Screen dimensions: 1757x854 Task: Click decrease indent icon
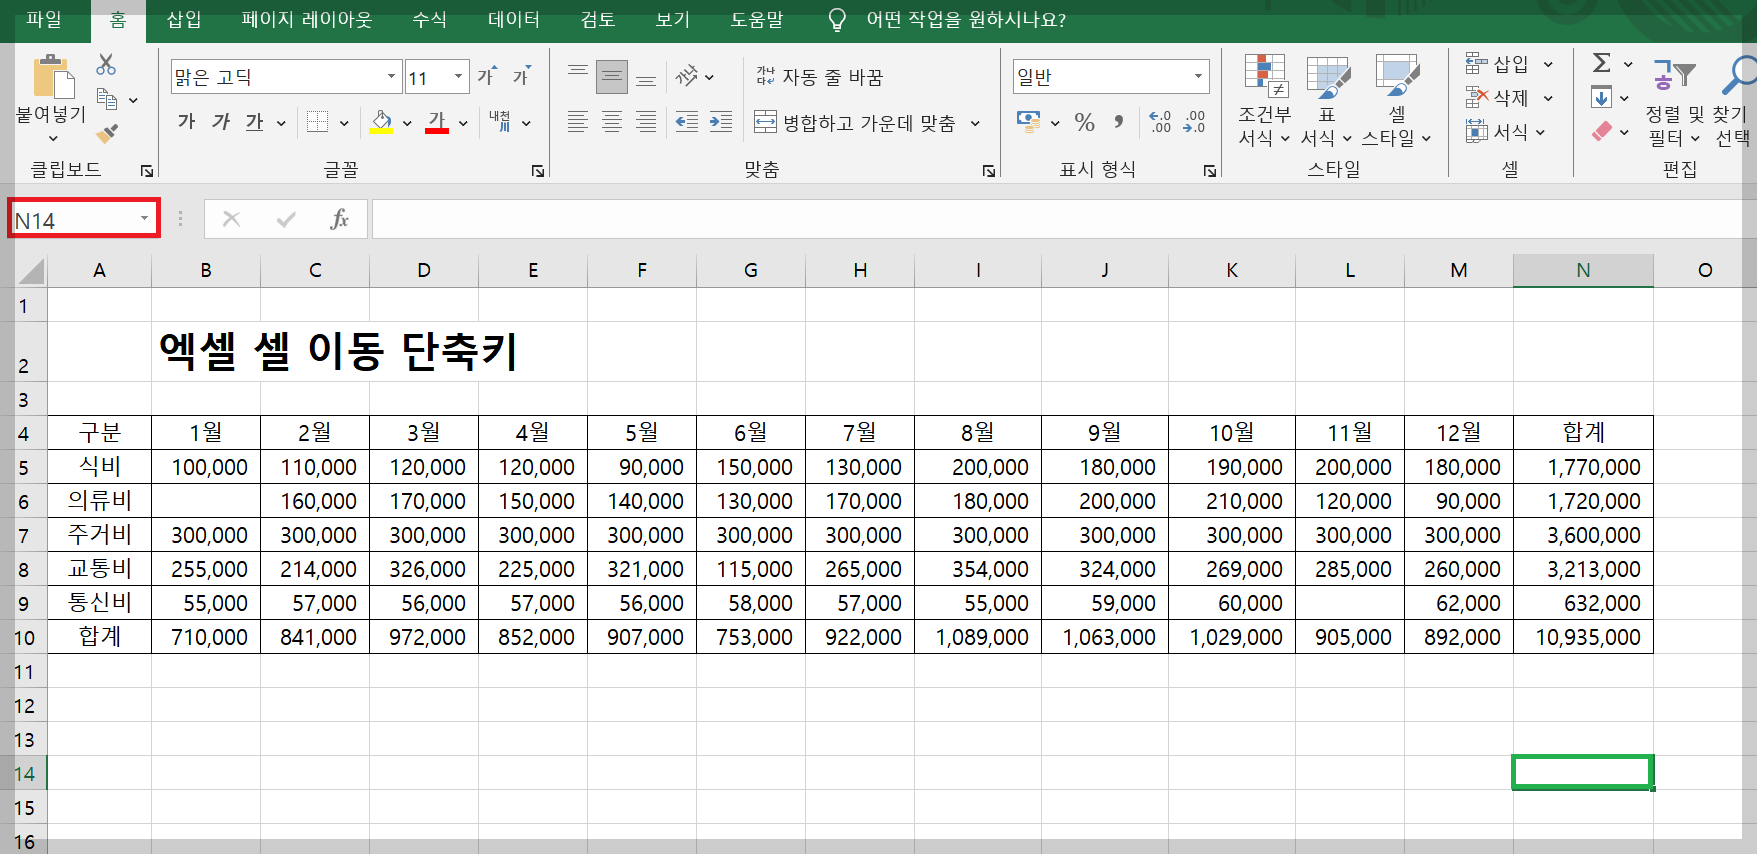coord(687,122)
